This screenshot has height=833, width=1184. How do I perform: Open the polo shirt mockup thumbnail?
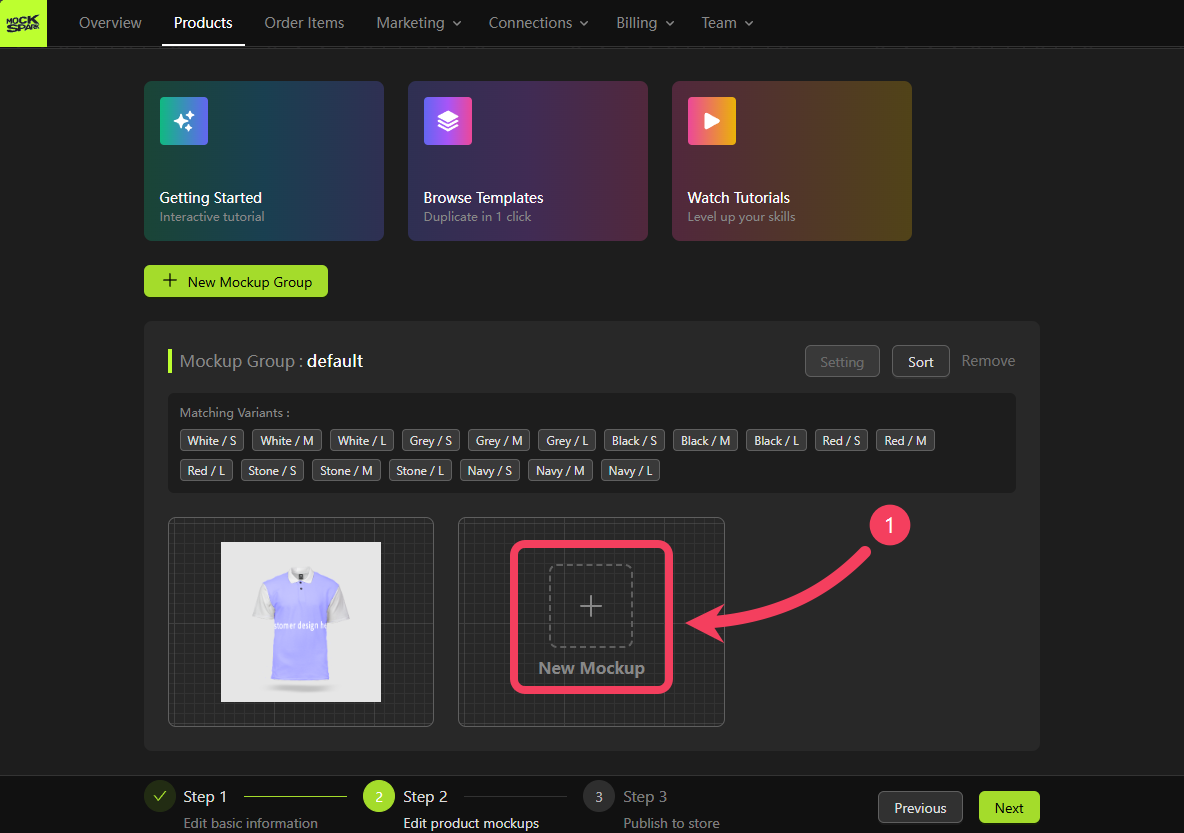tap(301, 622)
